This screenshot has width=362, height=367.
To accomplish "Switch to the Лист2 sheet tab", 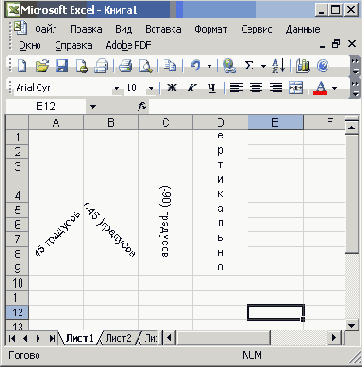I will 118,338.
